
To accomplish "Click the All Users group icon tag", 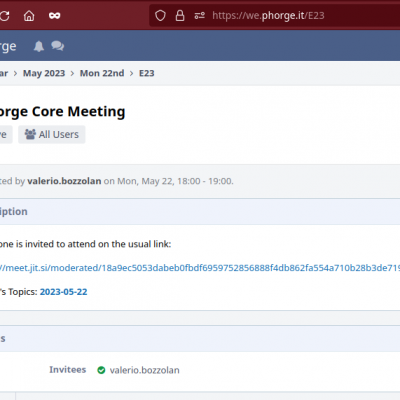I will pos(30,134).
